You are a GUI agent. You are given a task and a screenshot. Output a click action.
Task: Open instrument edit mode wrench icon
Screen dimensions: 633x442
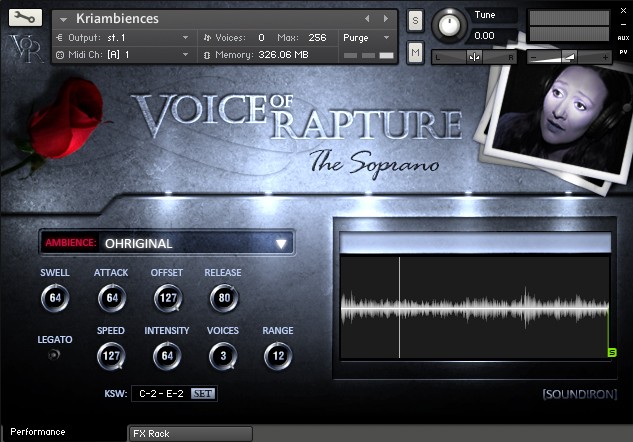25,18
